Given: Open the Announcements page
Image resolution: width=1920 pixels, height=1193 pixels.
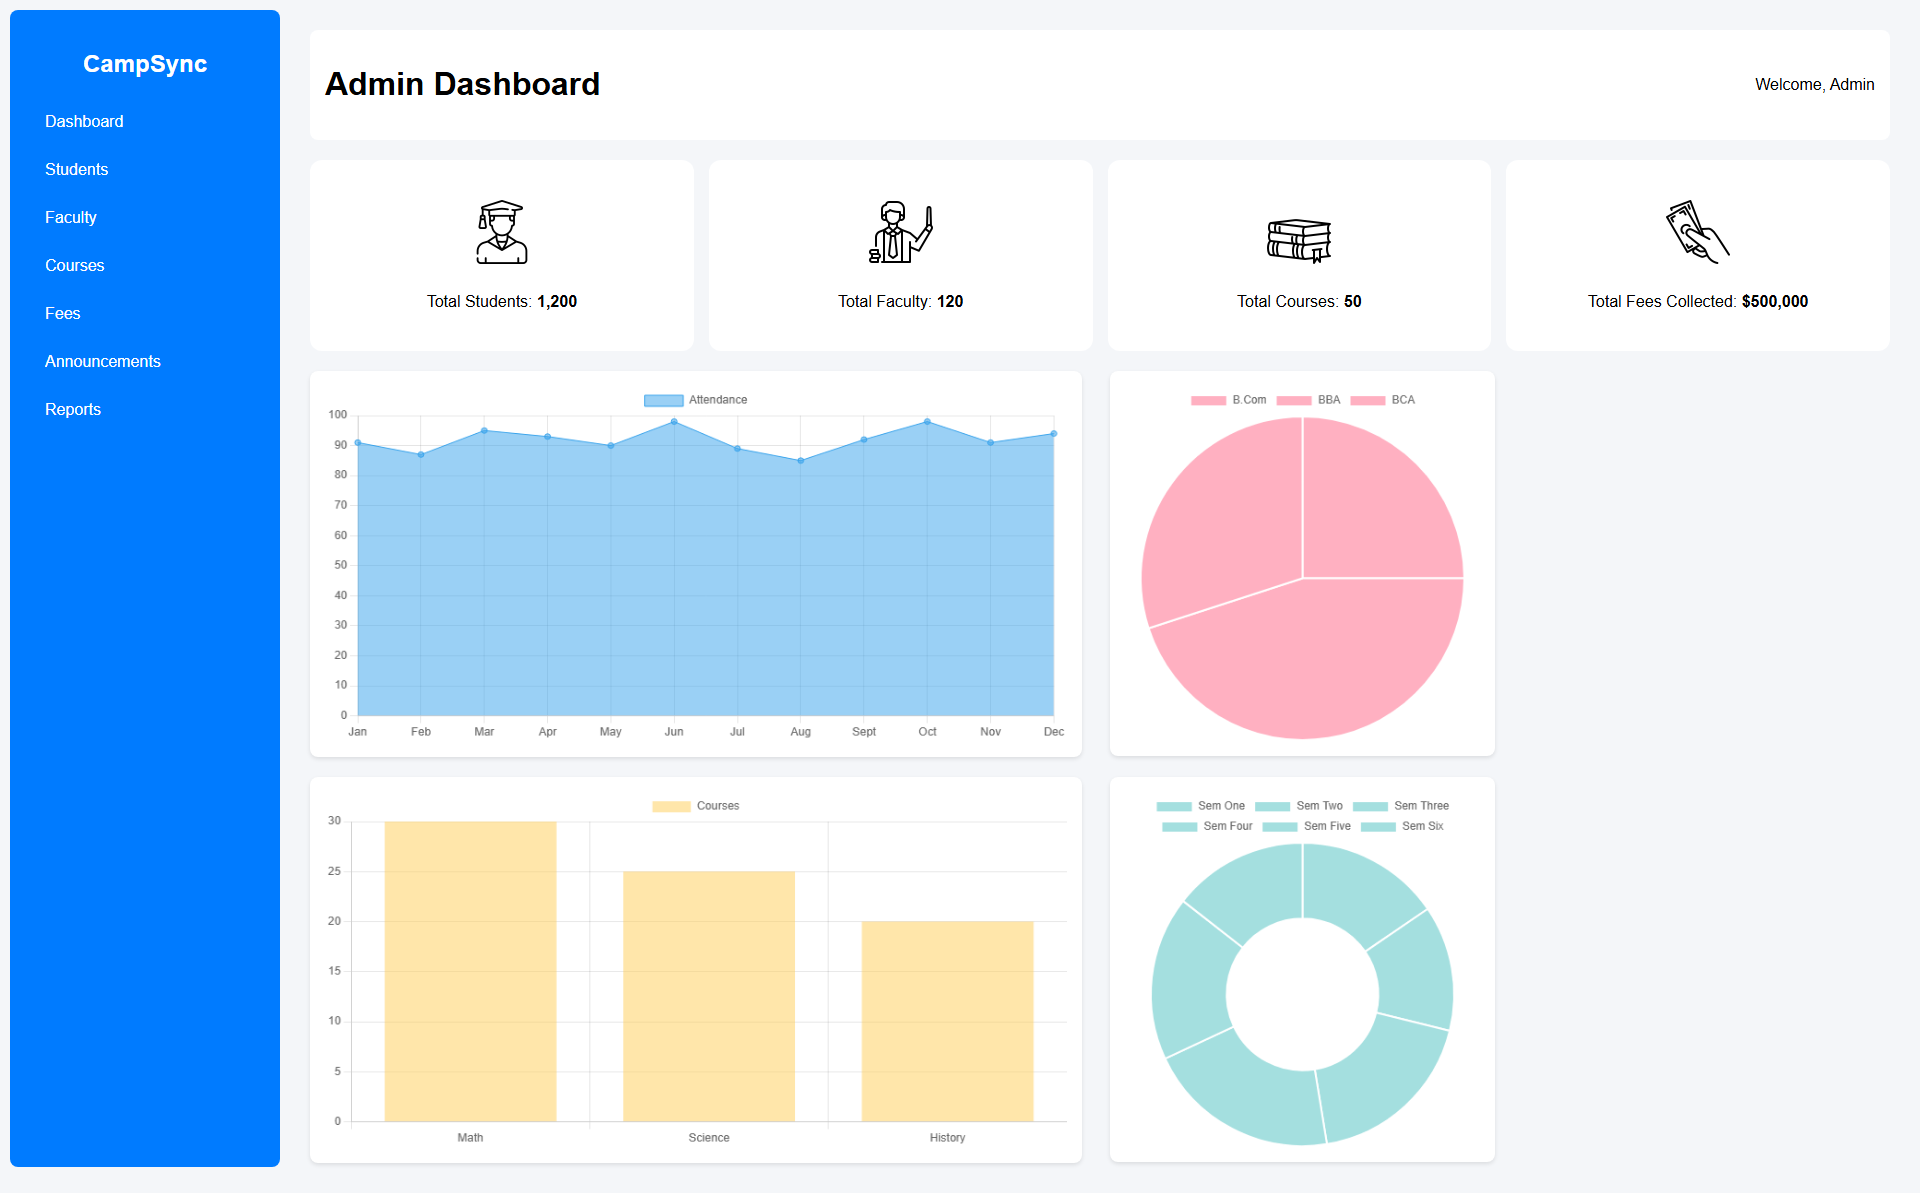Looking at the screenshot, I should click(103, 361).
